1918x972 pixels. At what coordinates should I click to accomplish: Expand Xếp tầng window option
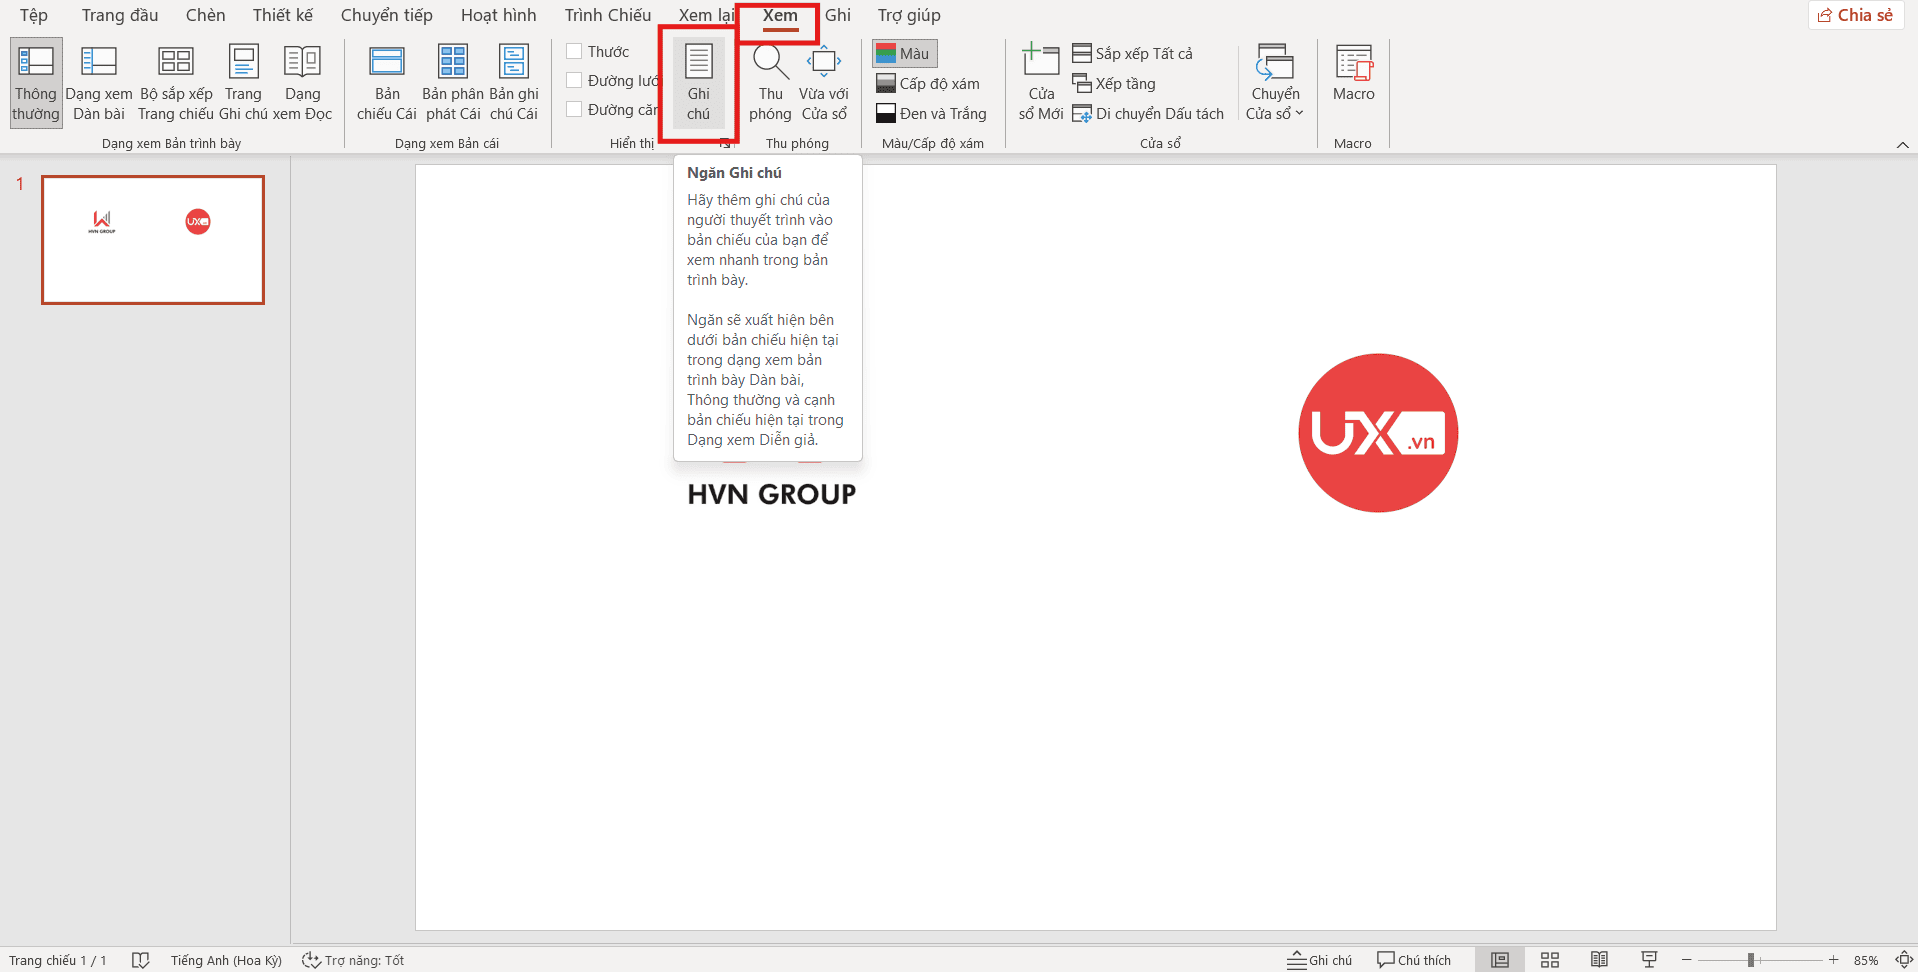coord(1113,83)
